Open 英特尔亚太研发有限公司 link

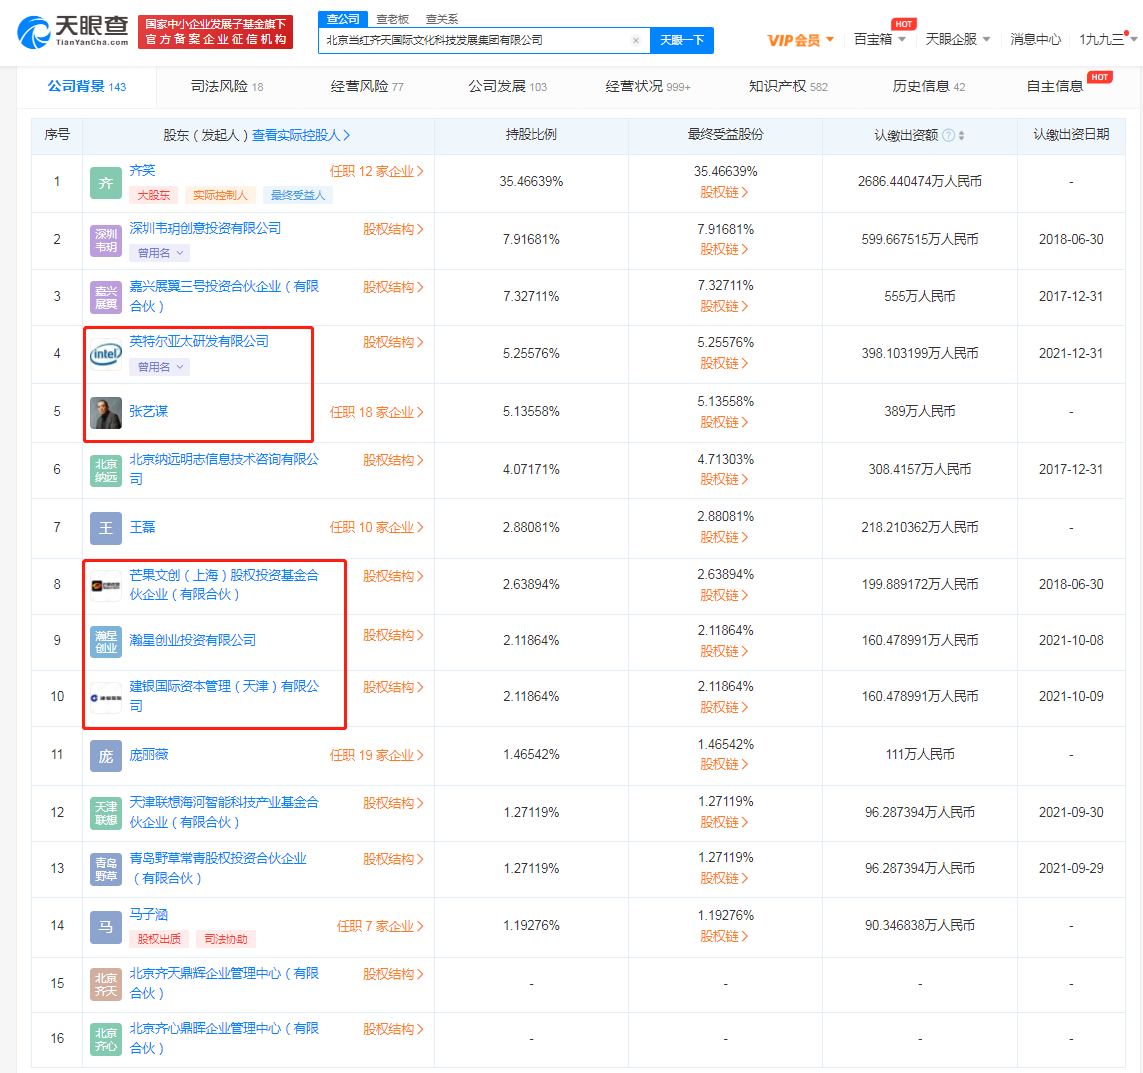[x=199, y=341]
